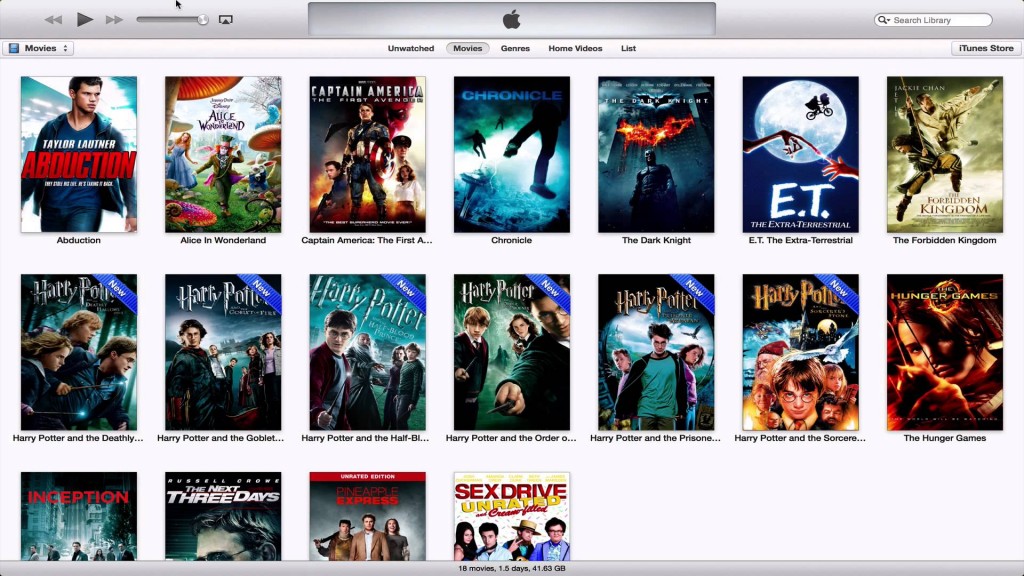
Task: Open the Movies library dropdown
Action: (x=37, y=48)
